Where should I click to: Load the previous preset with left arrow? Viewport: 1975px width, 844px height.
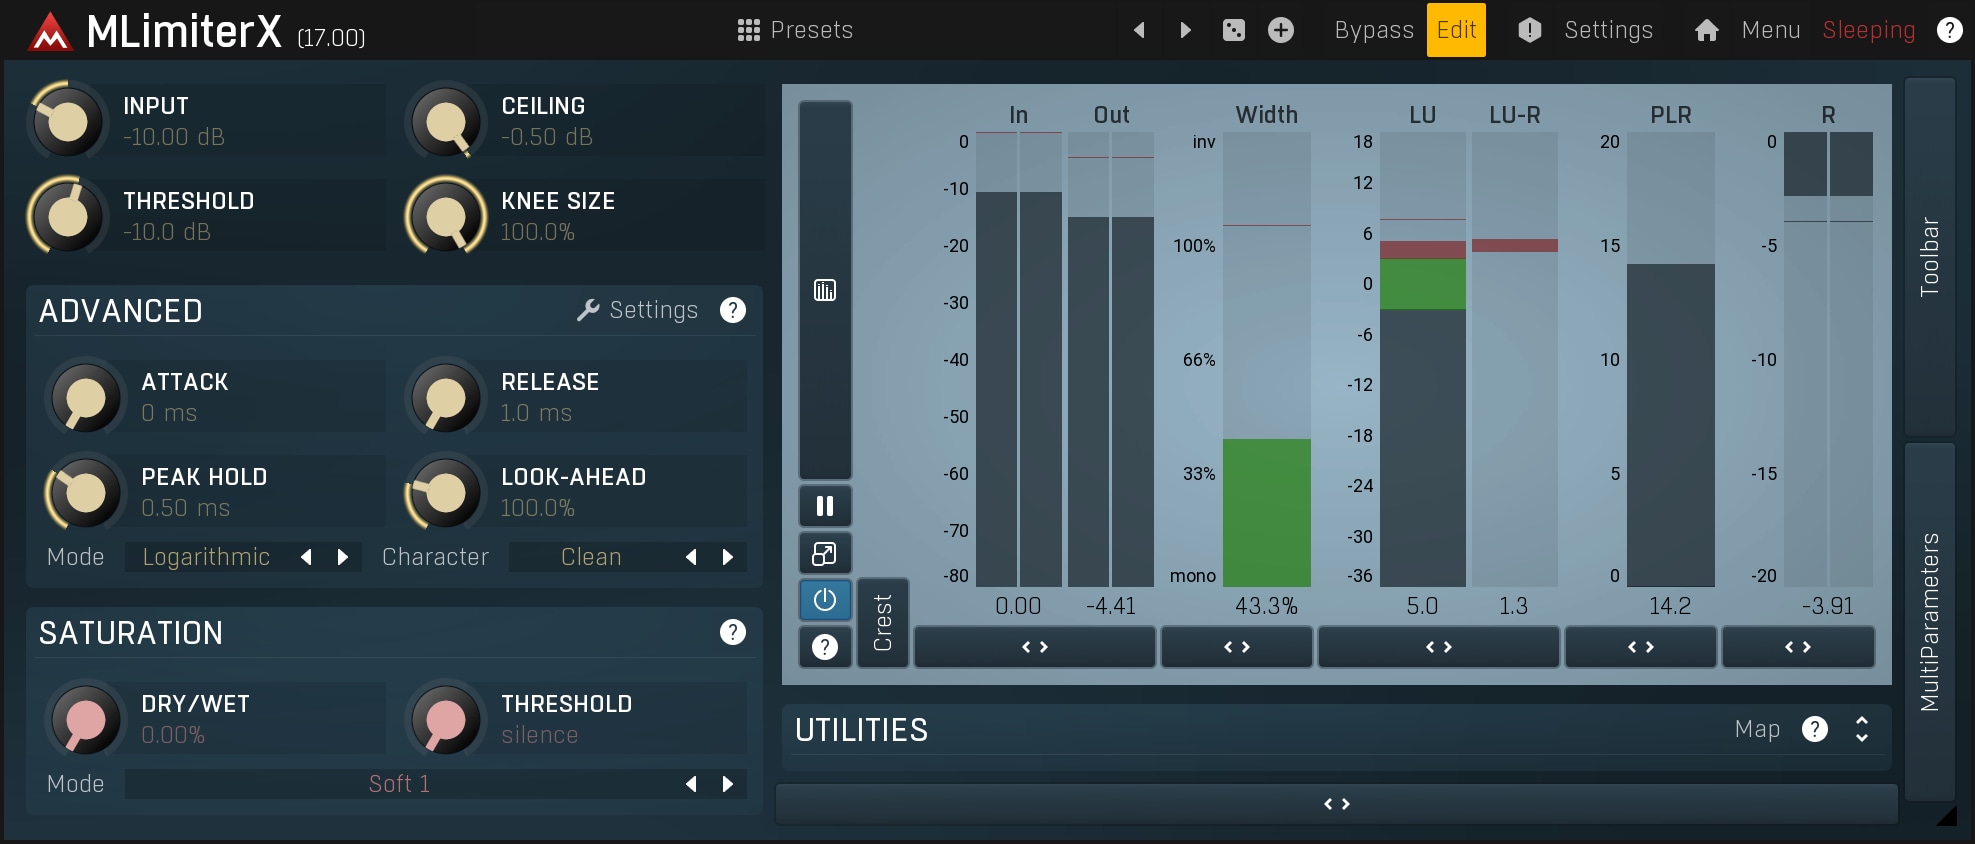tap(1139, 30)
